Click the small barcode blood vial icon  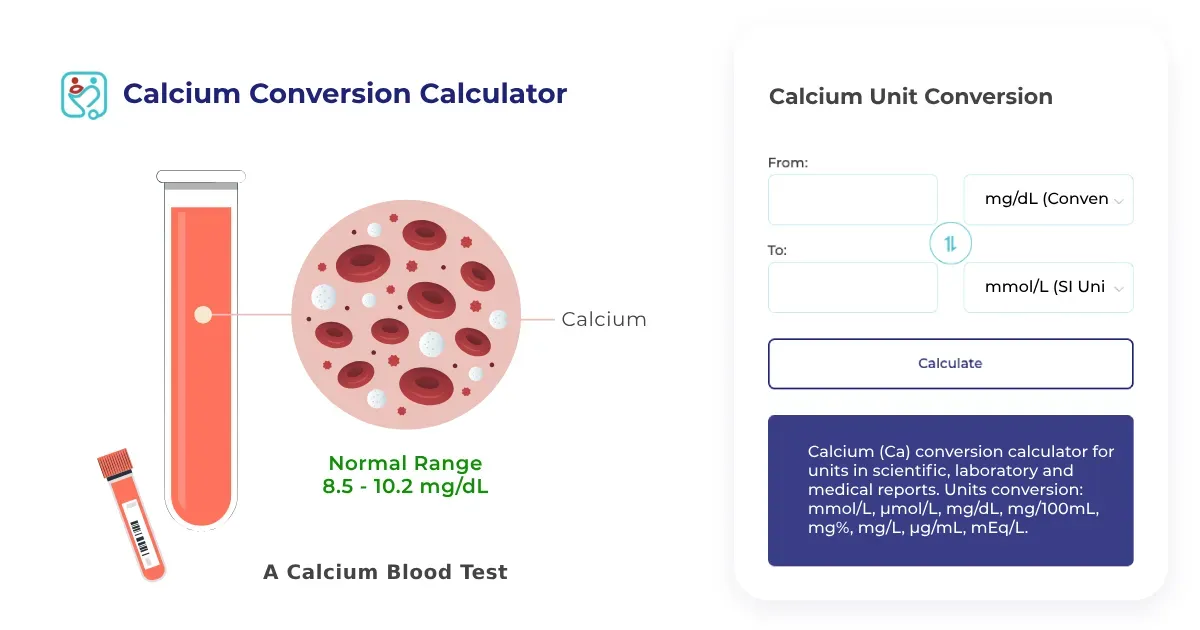(x=131, y=514)
